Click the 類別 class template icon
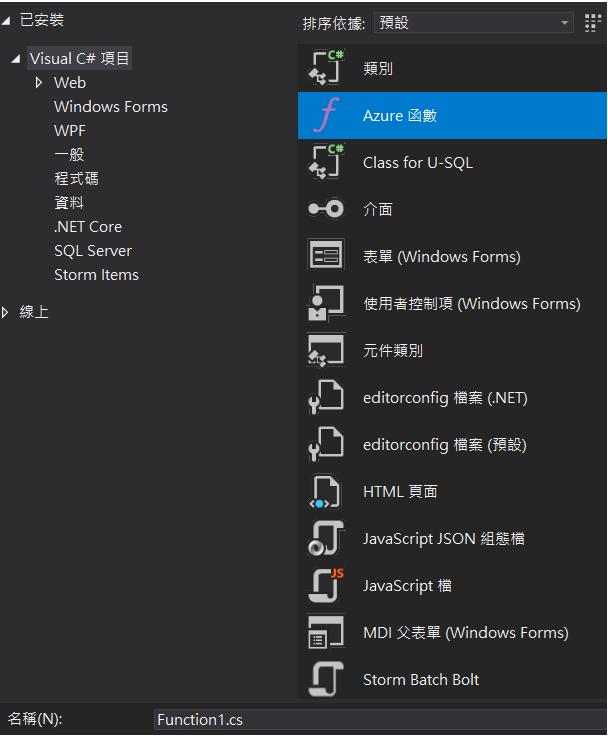608x736 pixels. coord(326,68)
